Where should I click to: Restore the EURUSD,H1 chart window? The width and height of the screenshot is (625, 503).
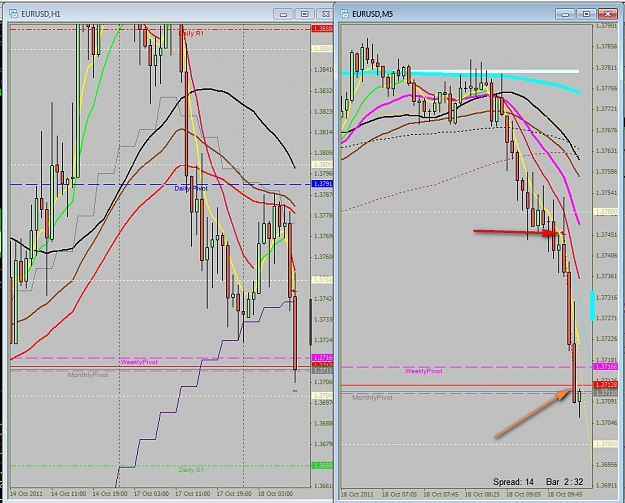pyautogui.click(x=305, y=14)
